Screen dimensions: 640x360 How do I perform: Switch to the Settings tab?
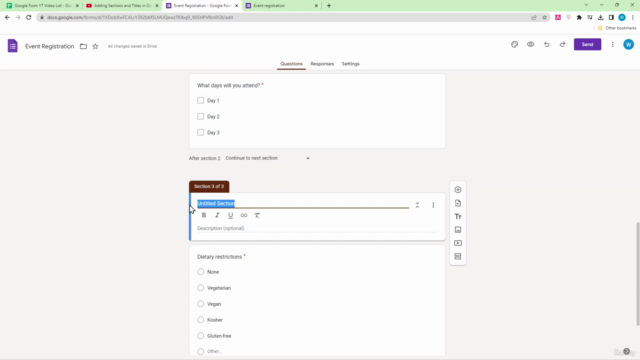[351, 64]
